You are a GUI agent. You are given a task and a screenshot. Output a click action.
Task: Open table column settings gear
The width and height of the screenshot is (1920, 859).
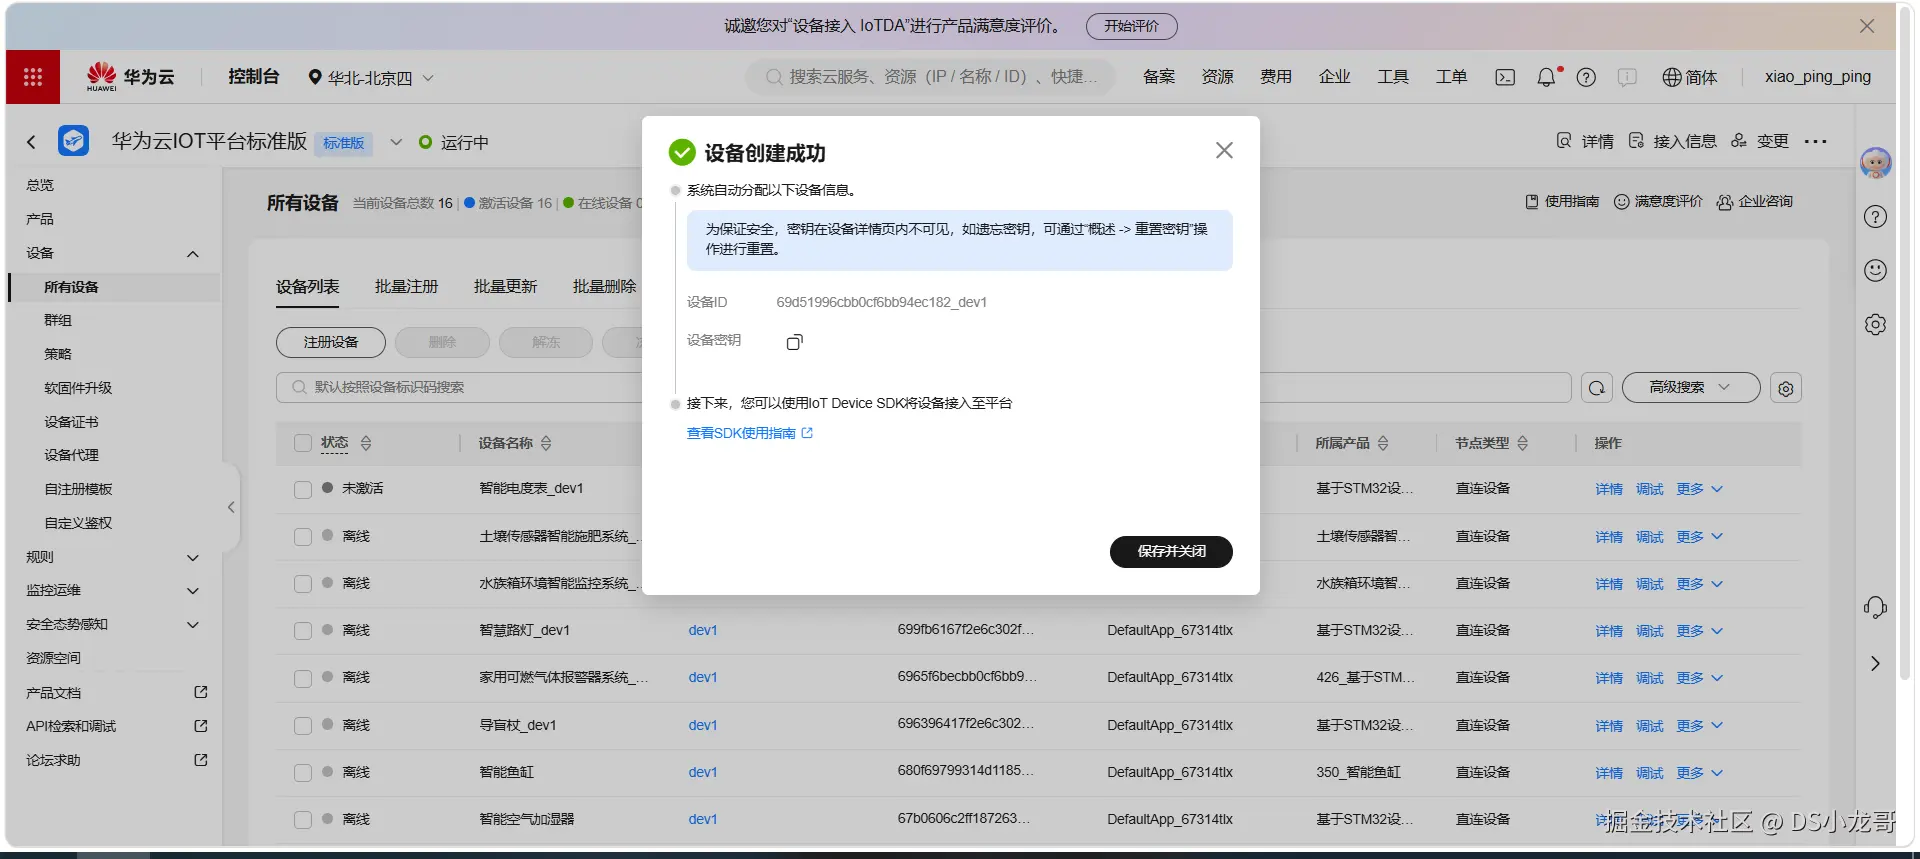pos(1786,388)
